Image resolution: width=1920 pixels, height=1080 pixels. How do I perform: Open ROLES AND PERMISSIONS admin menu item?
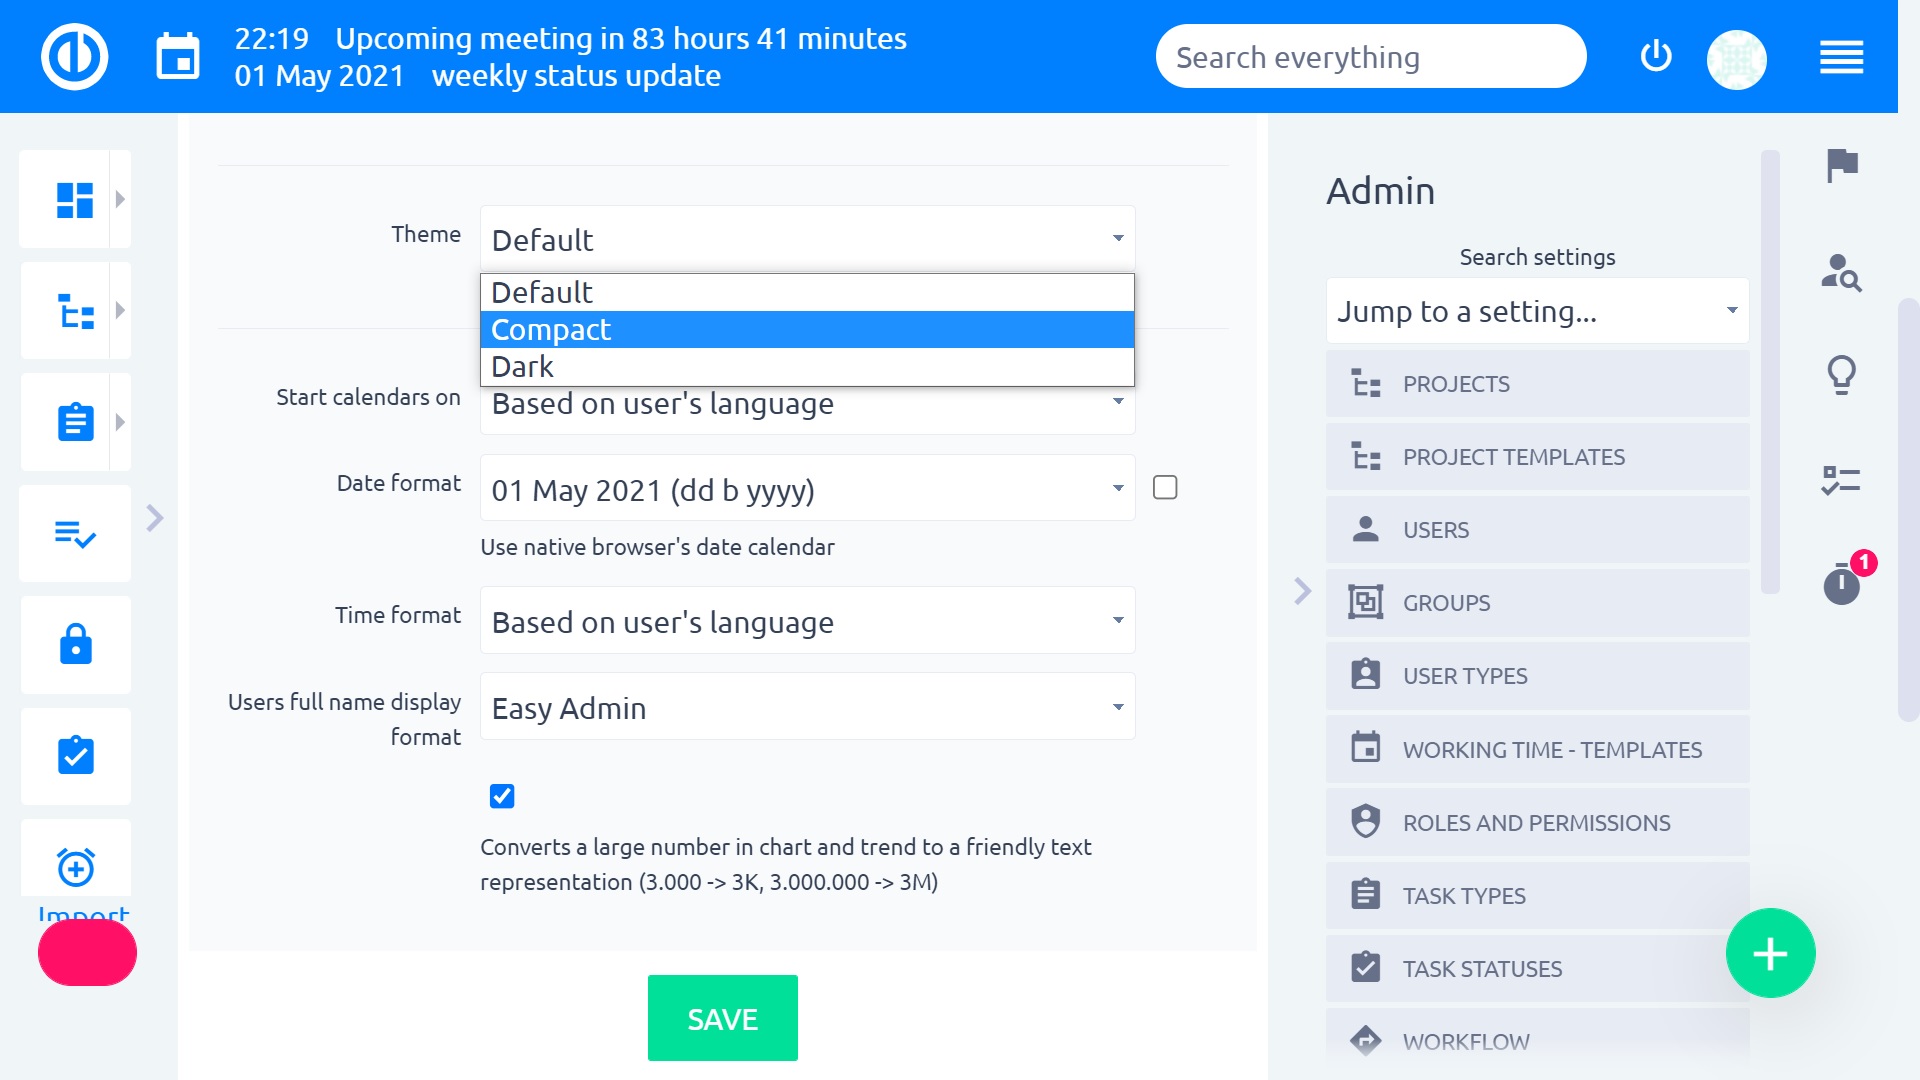coord(1537,823)
